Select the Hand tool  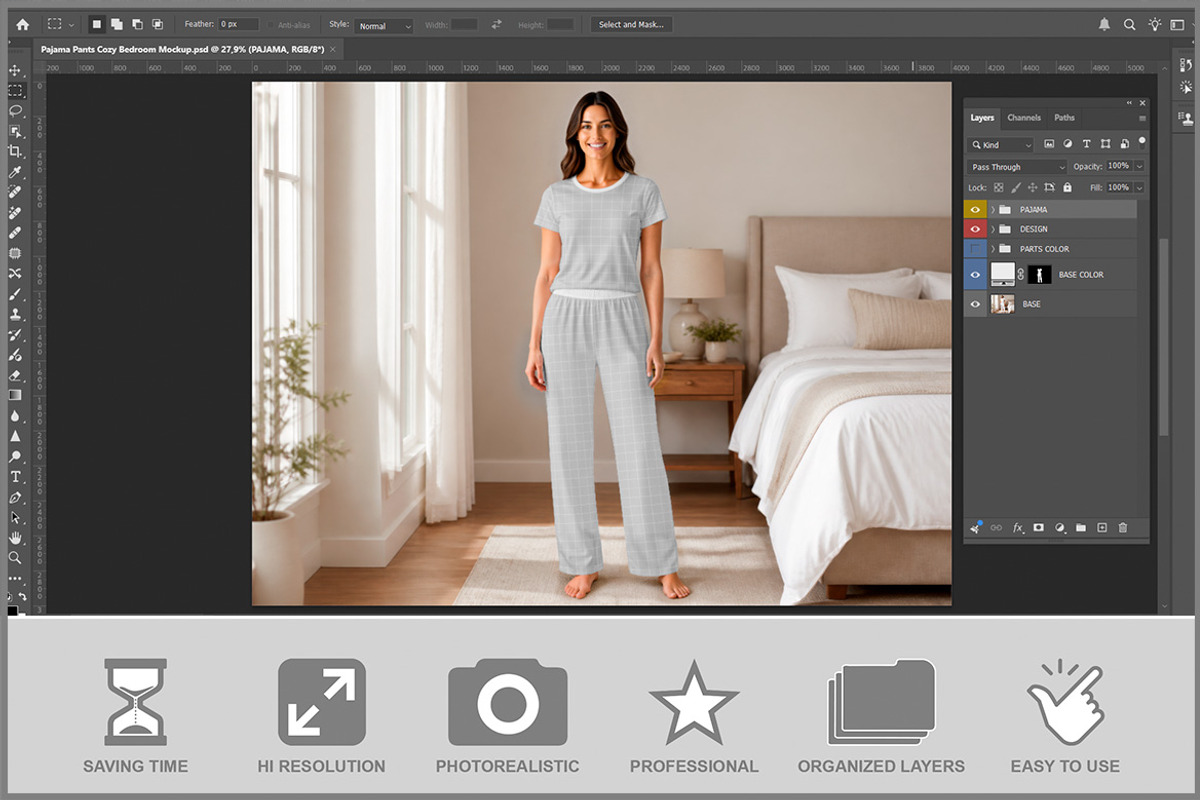pos(15,538)
